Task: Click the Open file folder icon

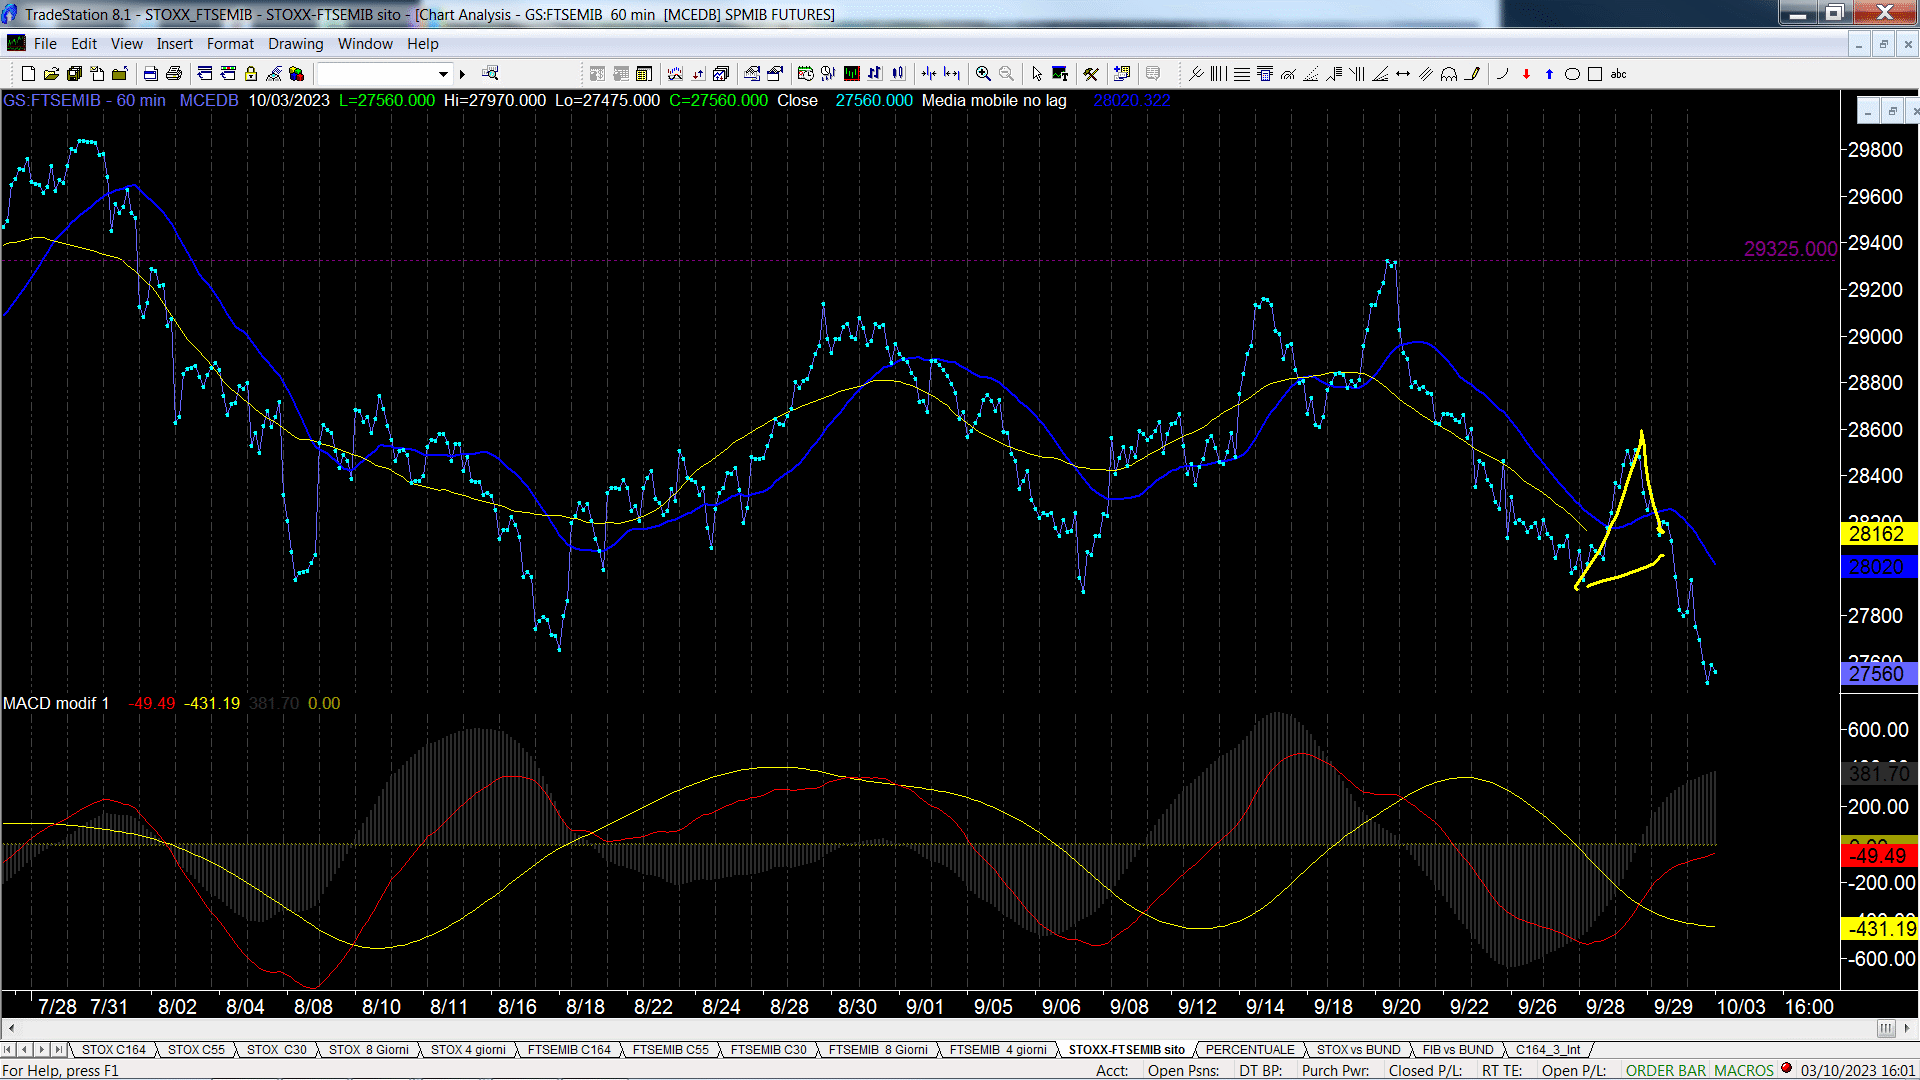Action: pos(51,73)
